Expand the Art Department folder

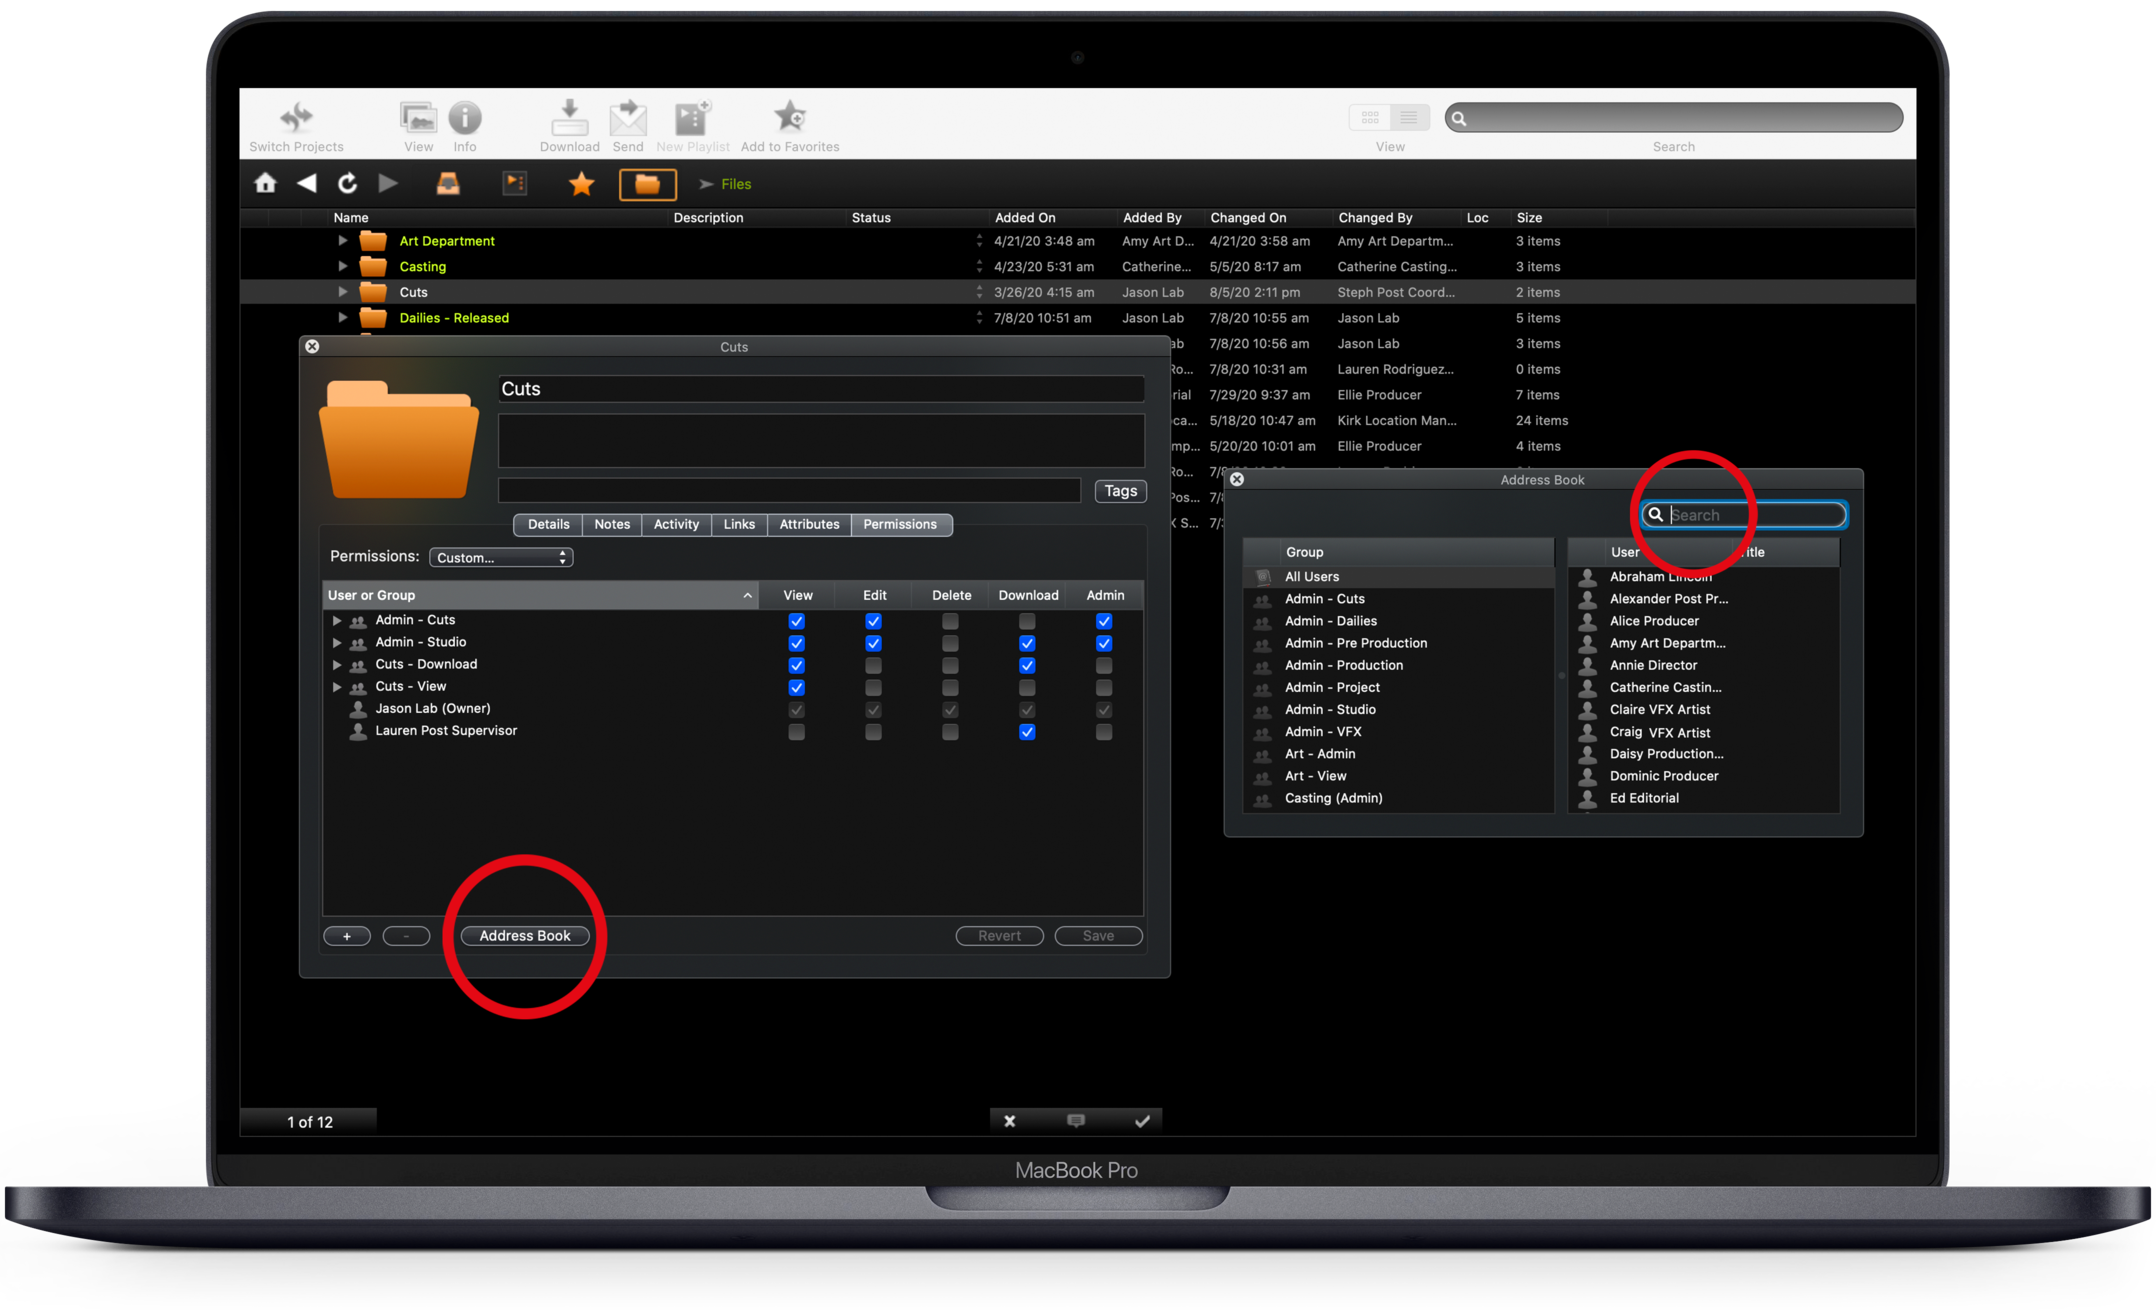coord(342,241)
